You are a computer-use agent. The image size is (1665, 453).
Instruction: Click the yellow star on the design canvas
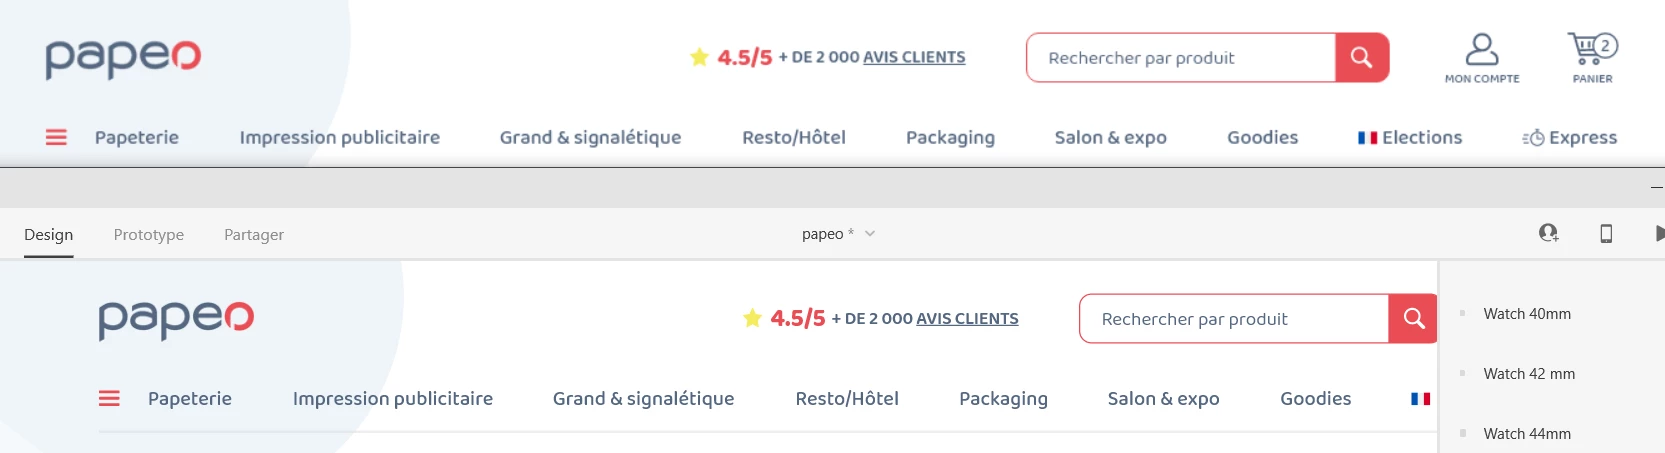(752, 318)
